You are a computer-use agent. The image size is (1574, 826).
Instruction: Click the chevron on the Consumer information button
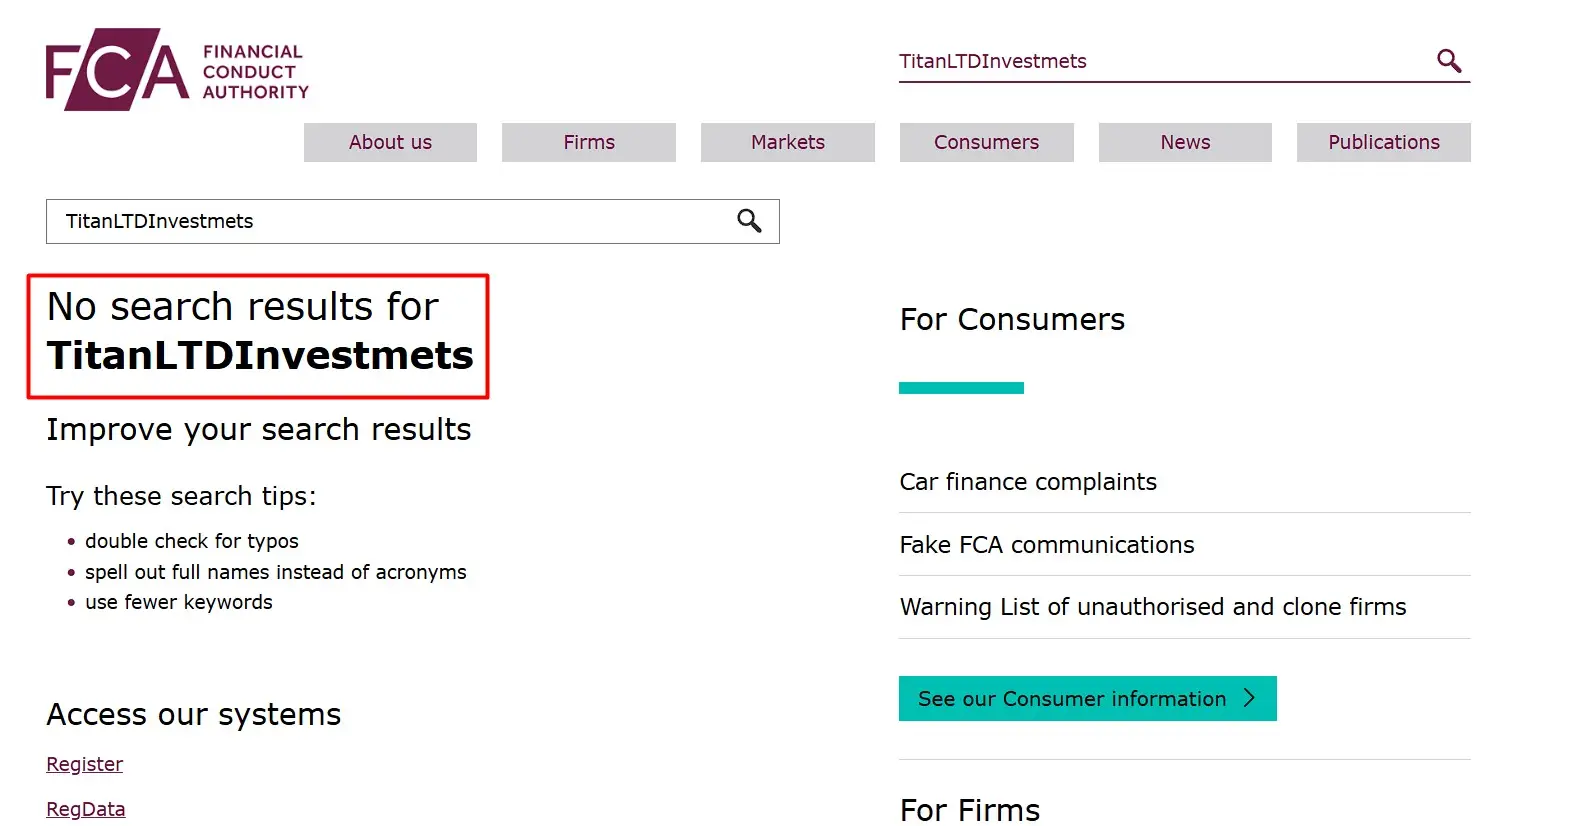(1249, 698)
